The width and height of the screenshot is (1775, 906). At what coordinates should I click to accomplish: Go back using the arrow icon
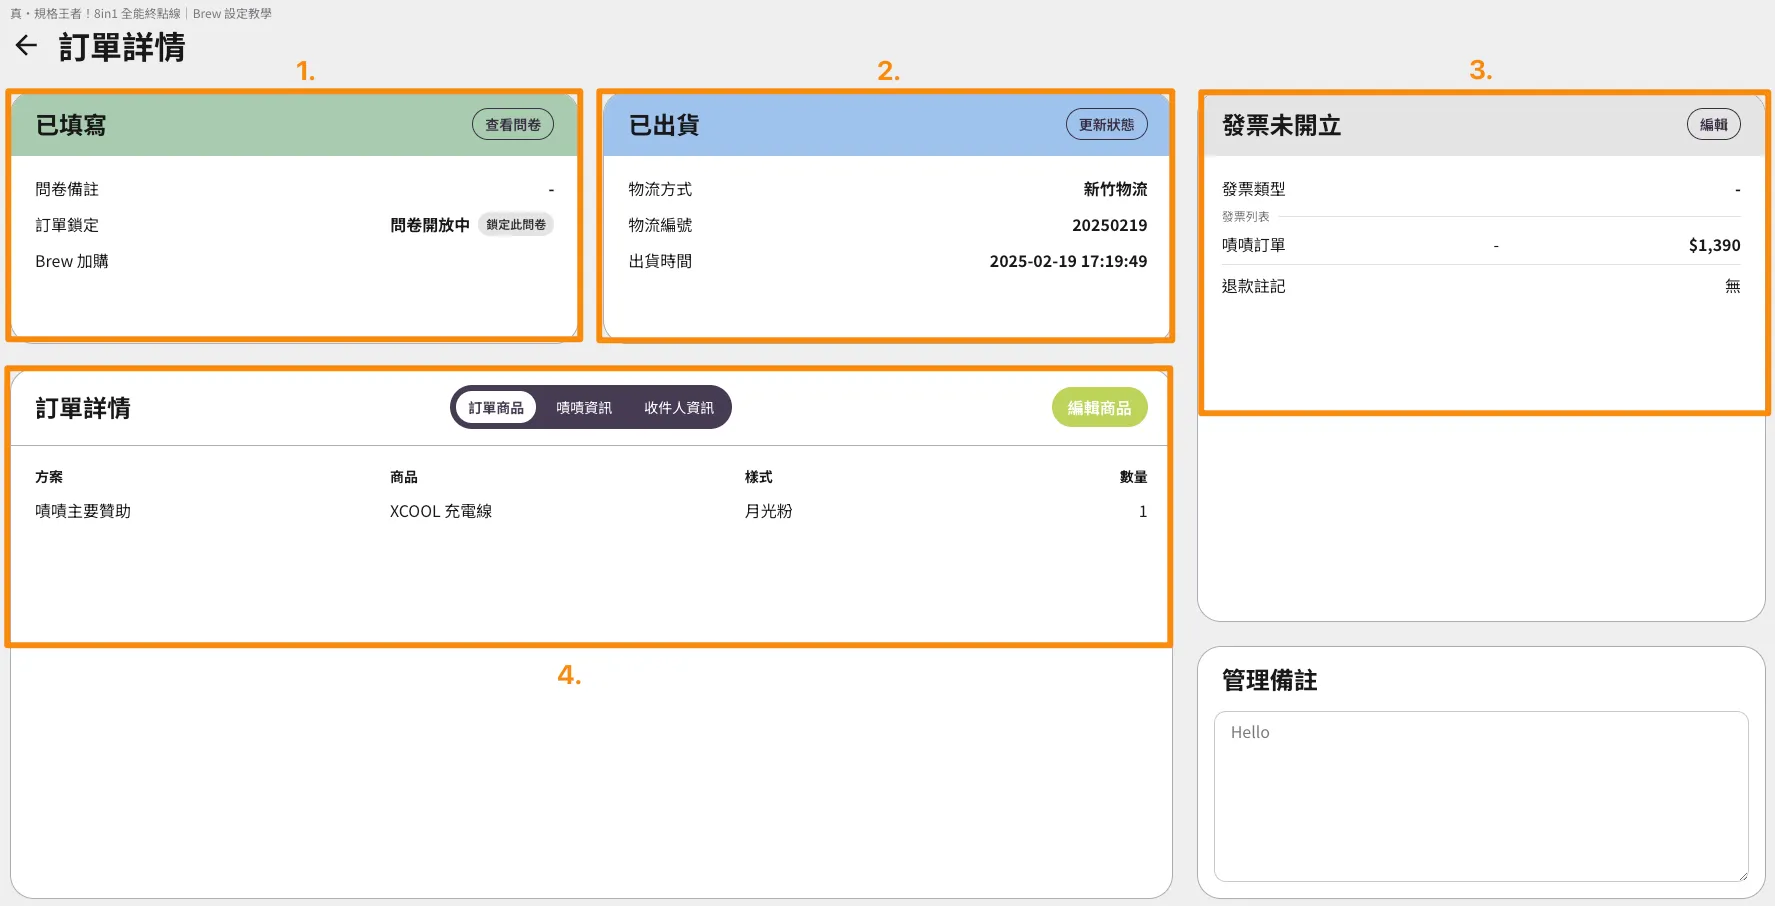[x=26, y=46]
